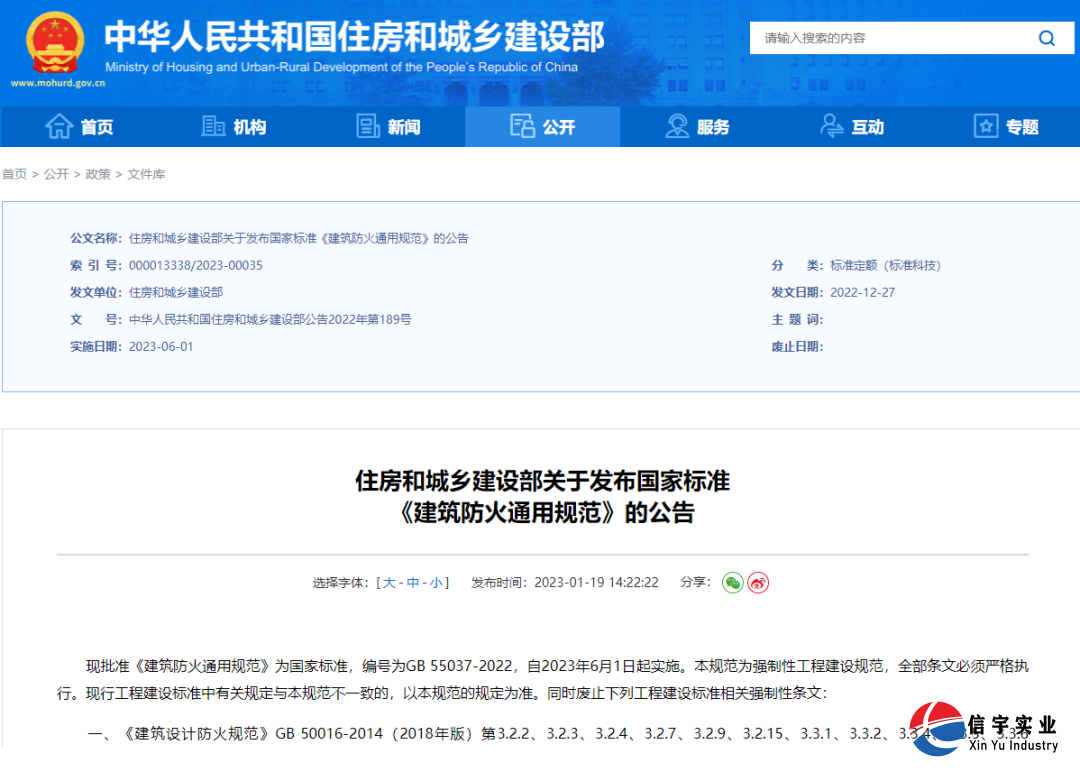1080x772 pixels.
Task: Share the article via the green WeChat icon
Action: (733, 582)
